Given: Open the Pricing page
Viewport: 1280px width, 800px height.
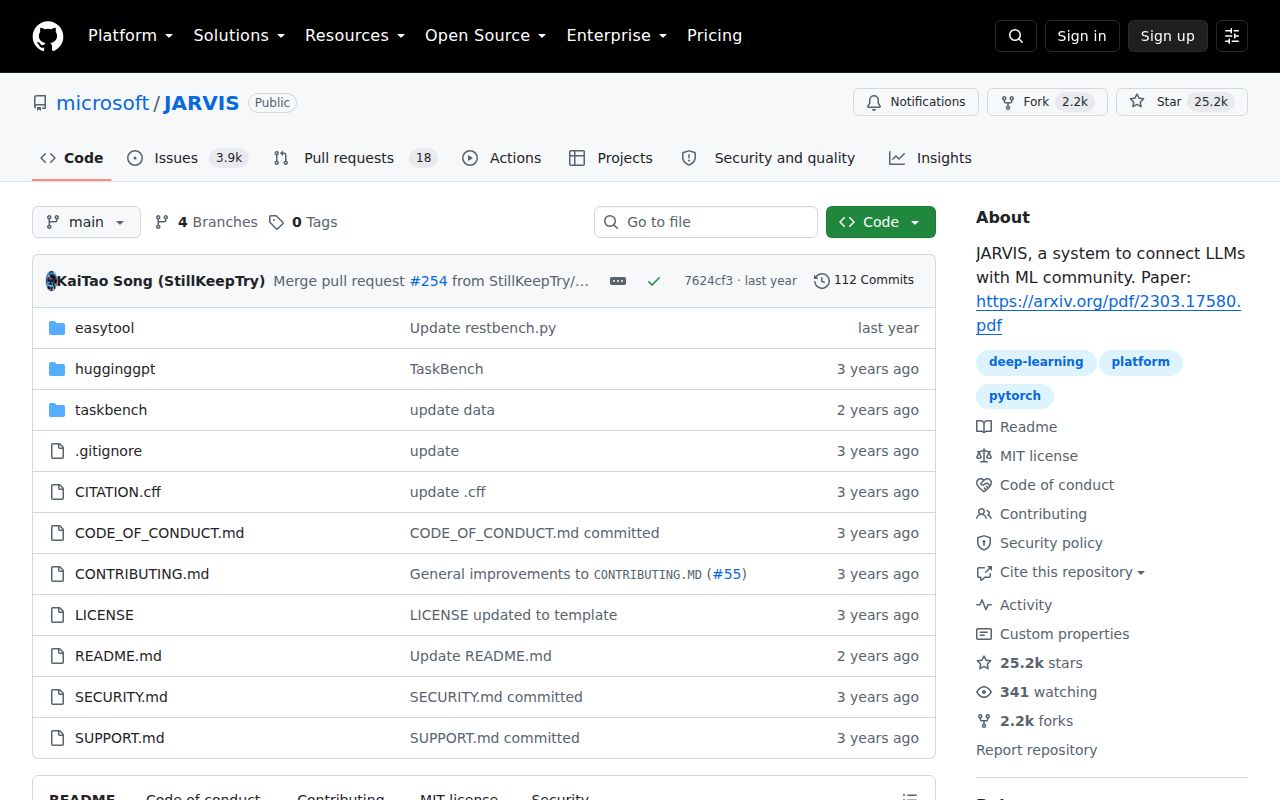Looking at the screenshot, I should 715,36.
